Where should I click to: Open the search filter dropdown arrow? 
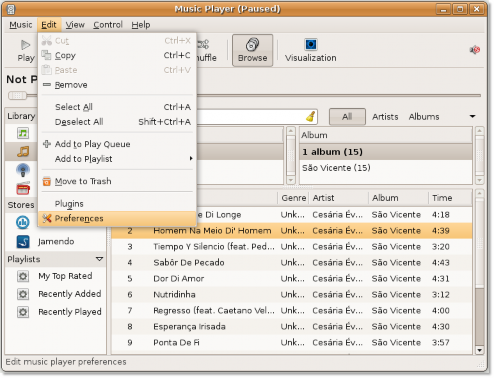(472, 116)
